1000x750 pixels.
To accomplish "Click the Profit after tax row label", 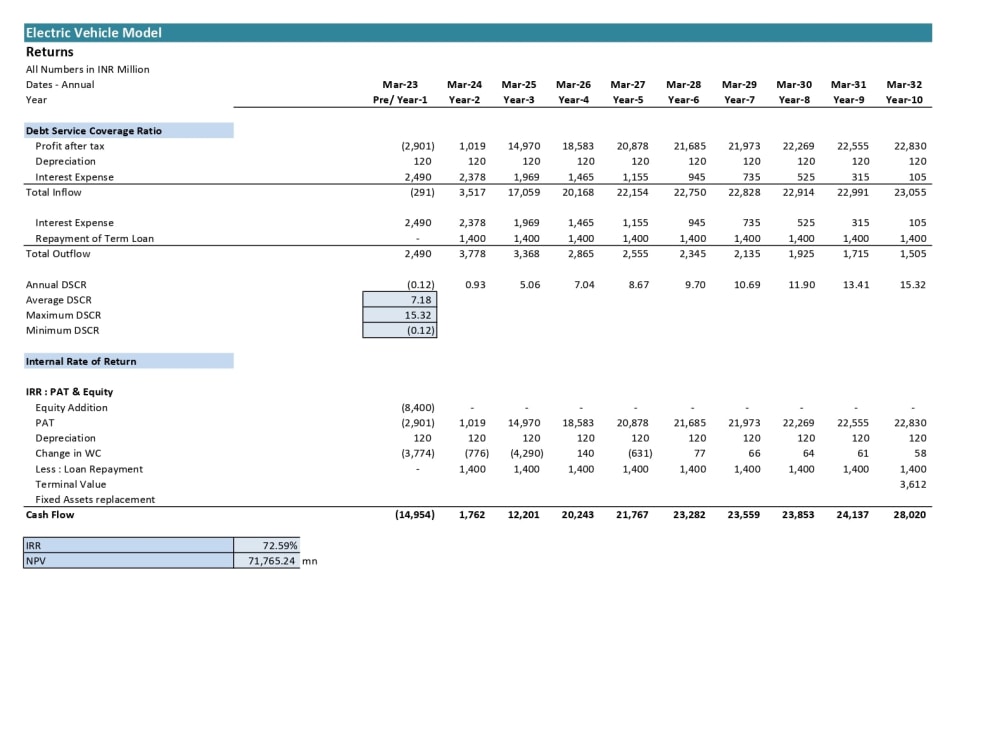I will 70,146.
